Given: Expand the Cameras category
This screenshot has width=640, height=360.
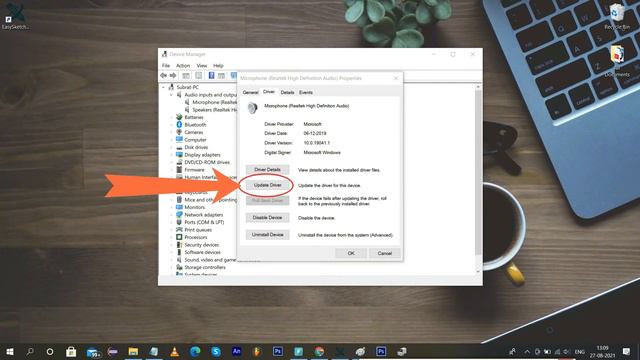Looking at the screenshot, I should 171,132.
